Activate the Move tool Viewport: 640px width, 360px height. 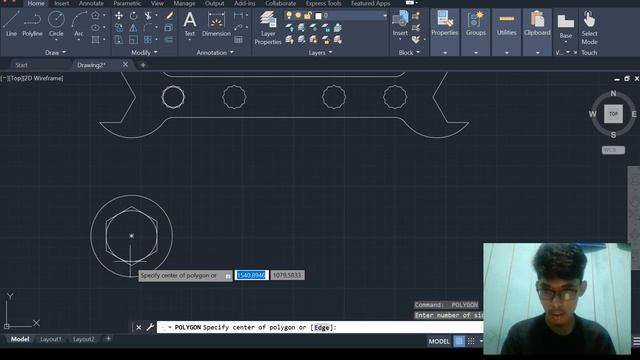[119, 16]
